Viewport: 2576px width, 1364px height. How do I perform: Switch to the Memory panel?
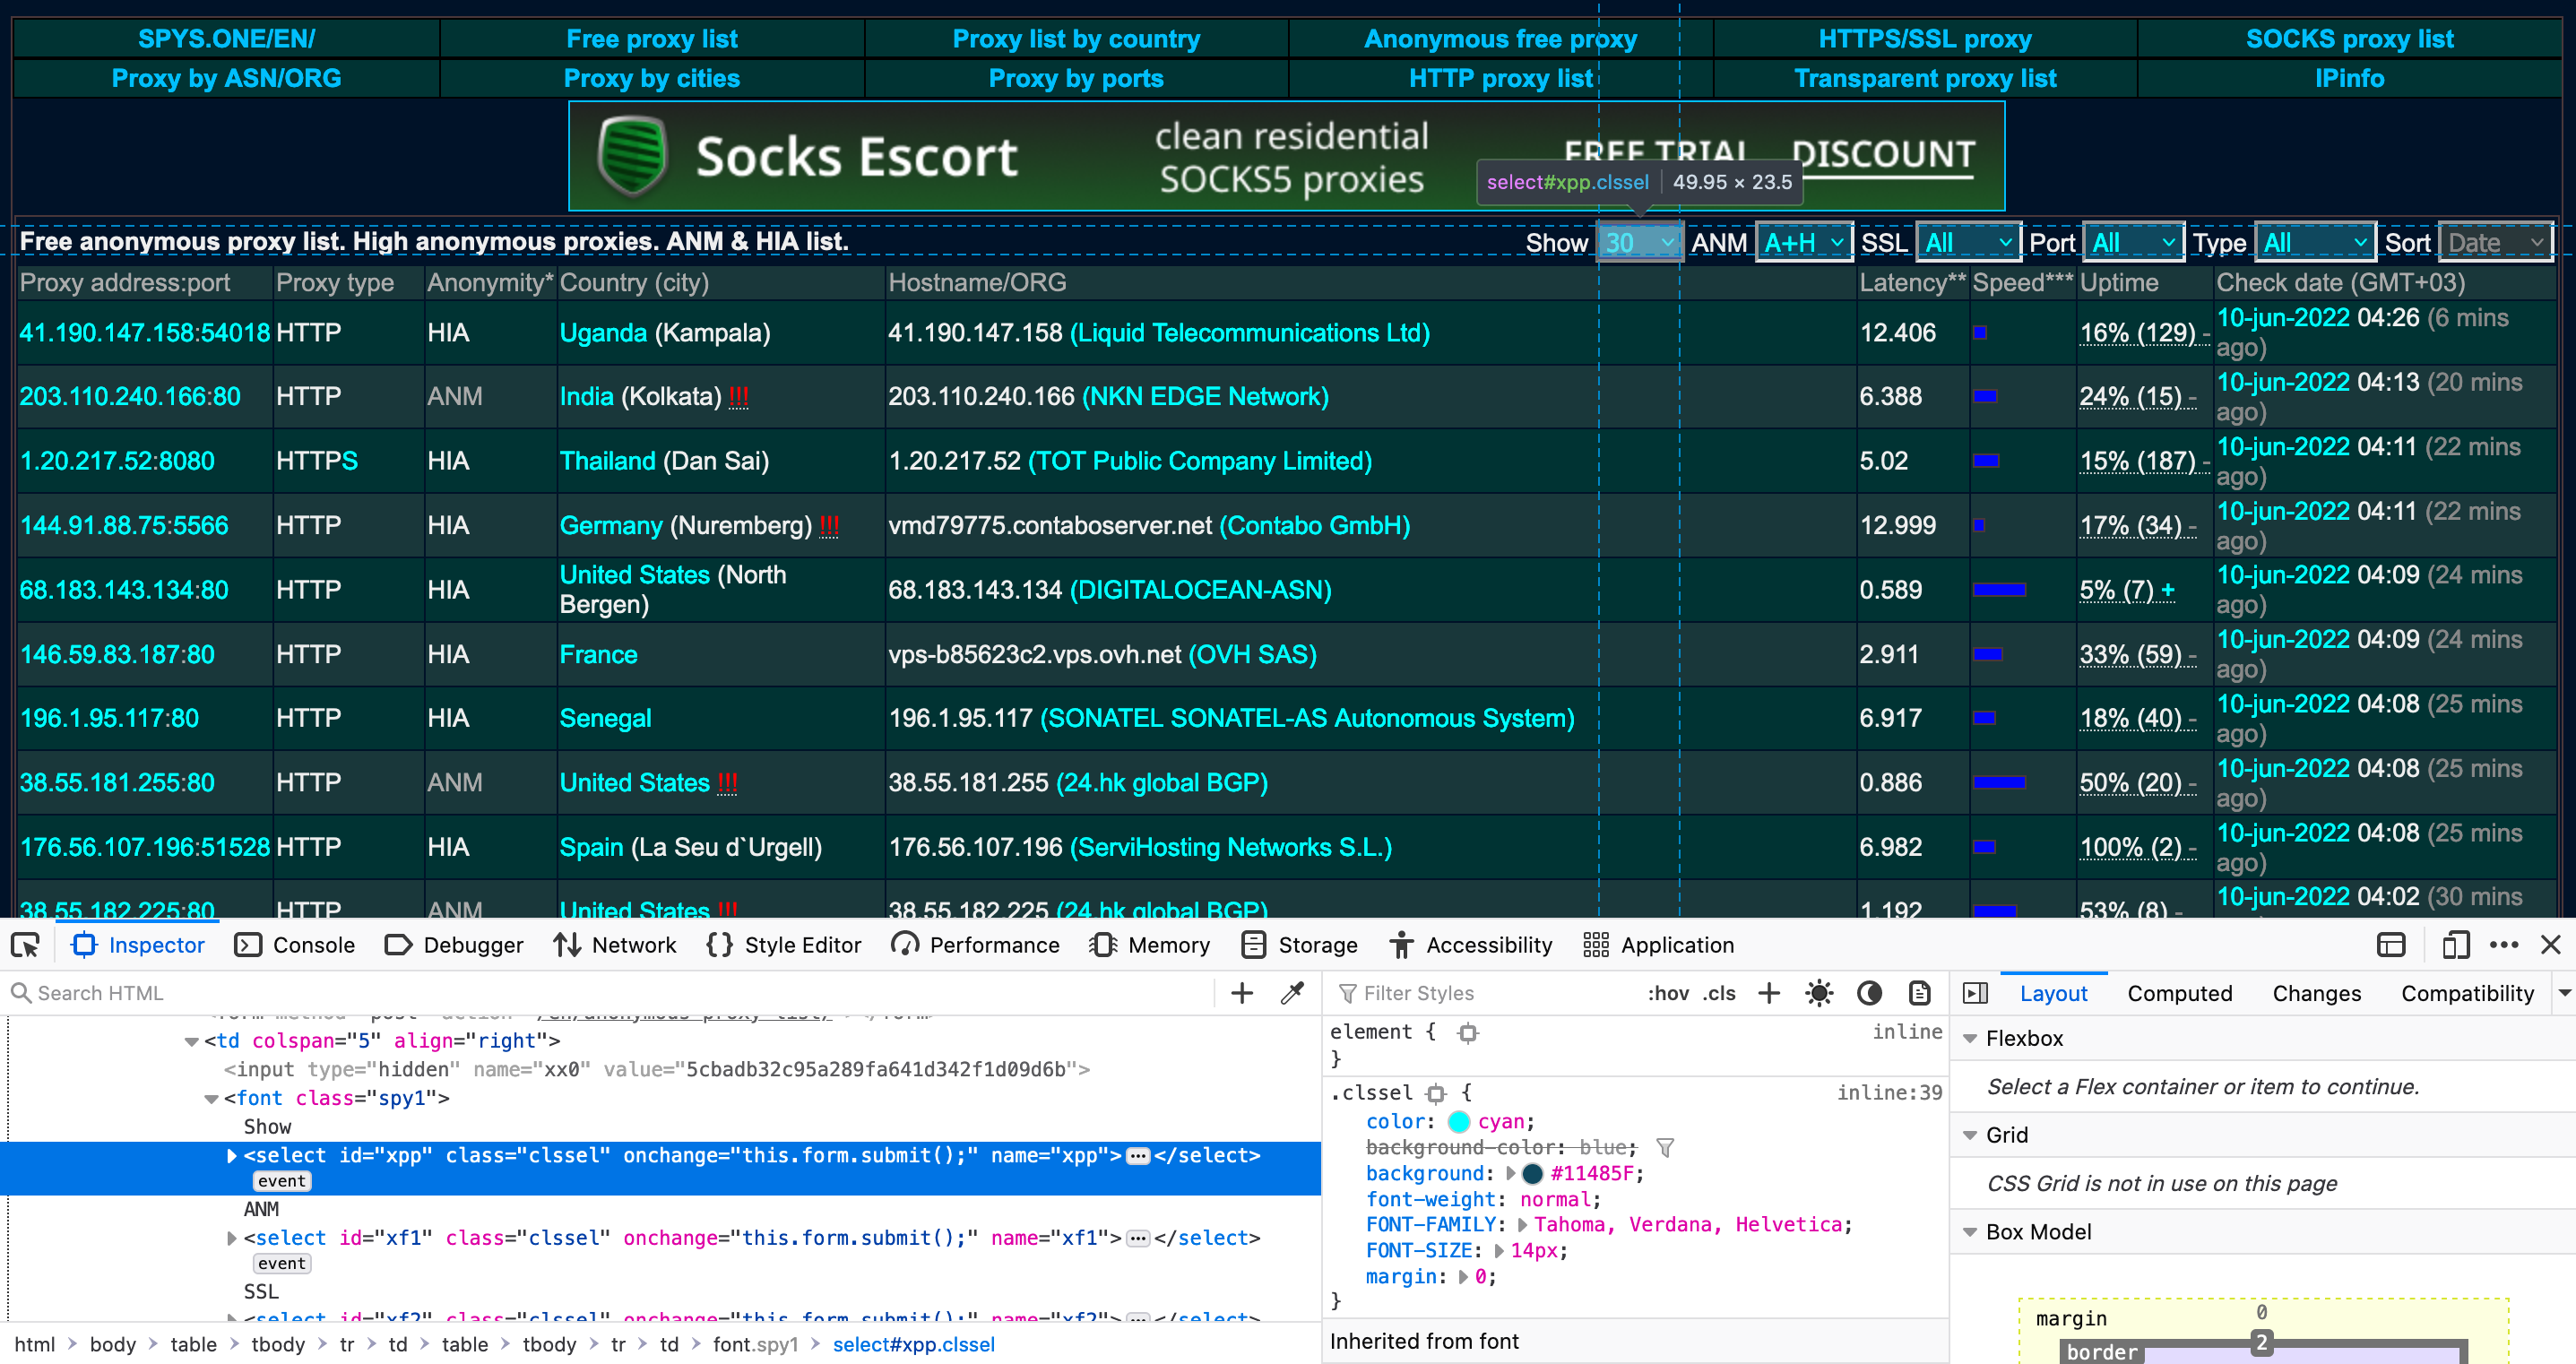click(1150, 945)
